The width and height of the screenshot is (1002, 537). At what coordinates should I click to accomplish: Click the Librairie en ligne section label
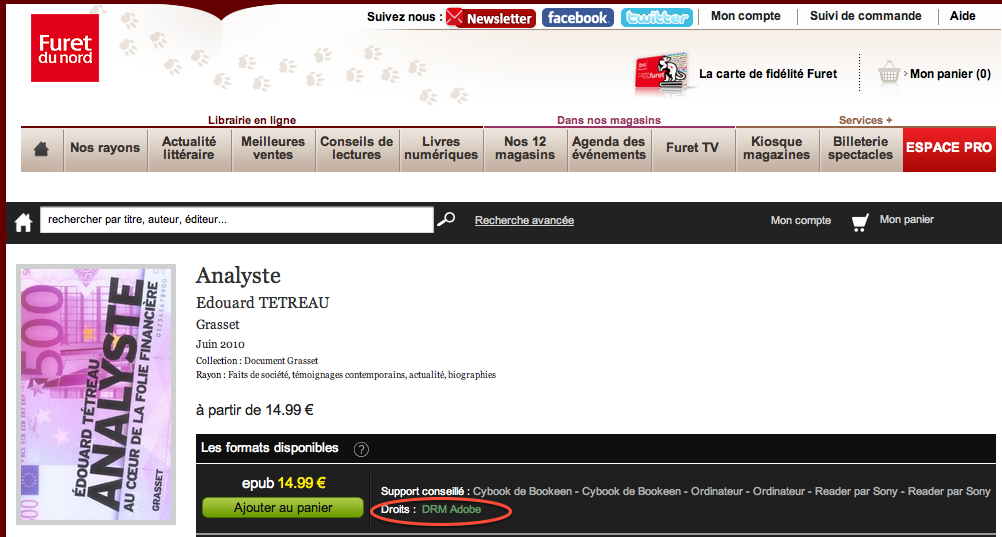[252, 120]
